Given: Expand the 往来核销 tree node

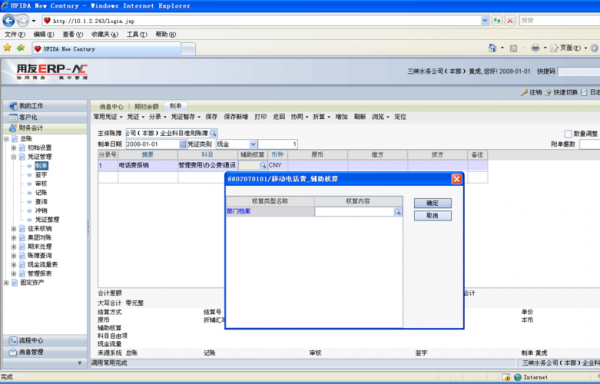Looking at the screenshot, I should [14, 229].
